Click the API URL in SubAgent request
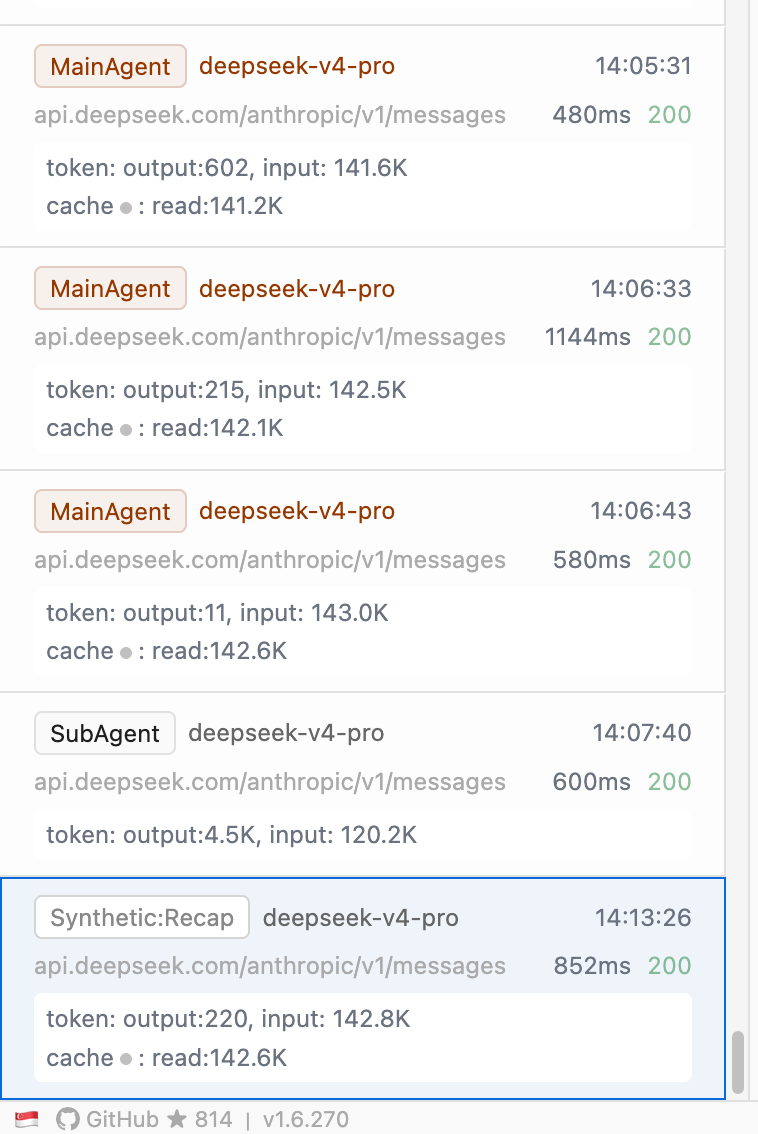Image resolution: width=758 pixels, height=1134 pixels. point(270,782)
